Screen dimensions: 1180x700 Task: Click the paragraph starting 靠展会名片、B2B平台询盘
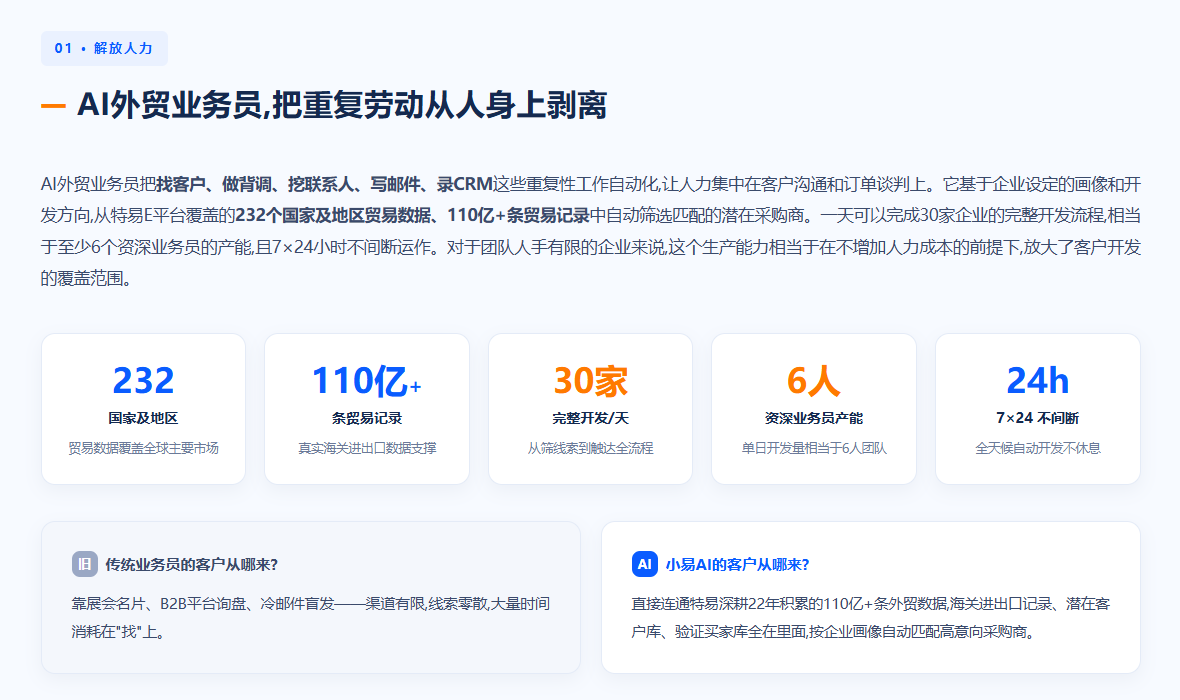(311, 617)
